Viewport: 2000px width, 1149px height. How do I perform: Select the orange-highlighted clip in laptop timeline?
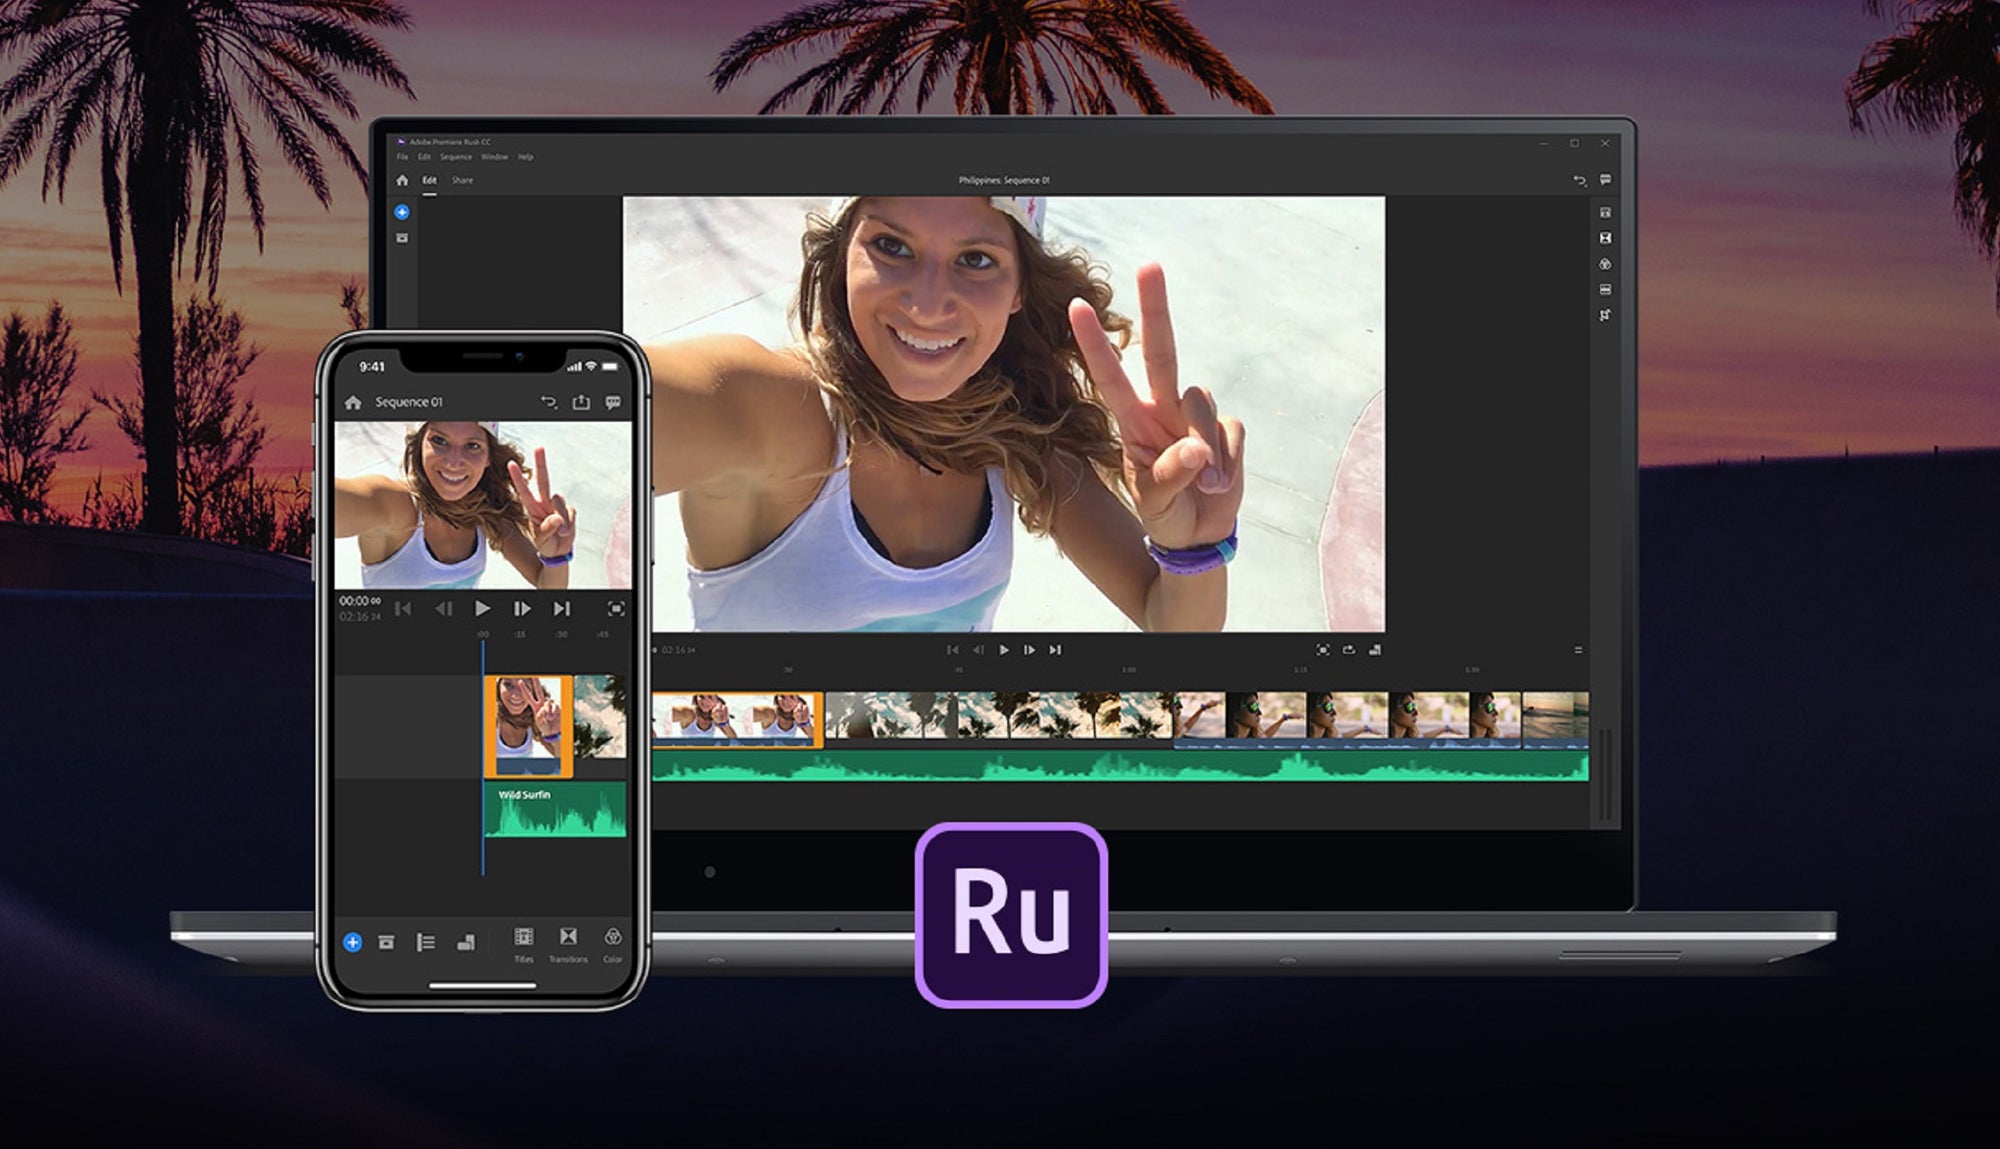coord(737,719)
